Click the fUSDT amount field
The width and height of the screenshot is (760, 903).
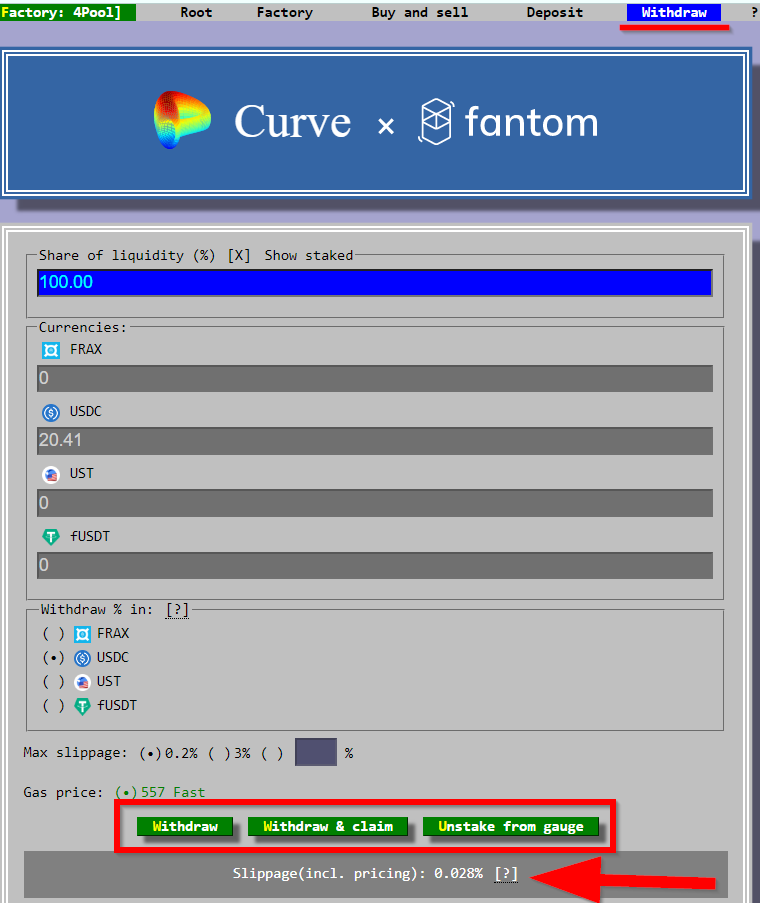coord(375,565)
